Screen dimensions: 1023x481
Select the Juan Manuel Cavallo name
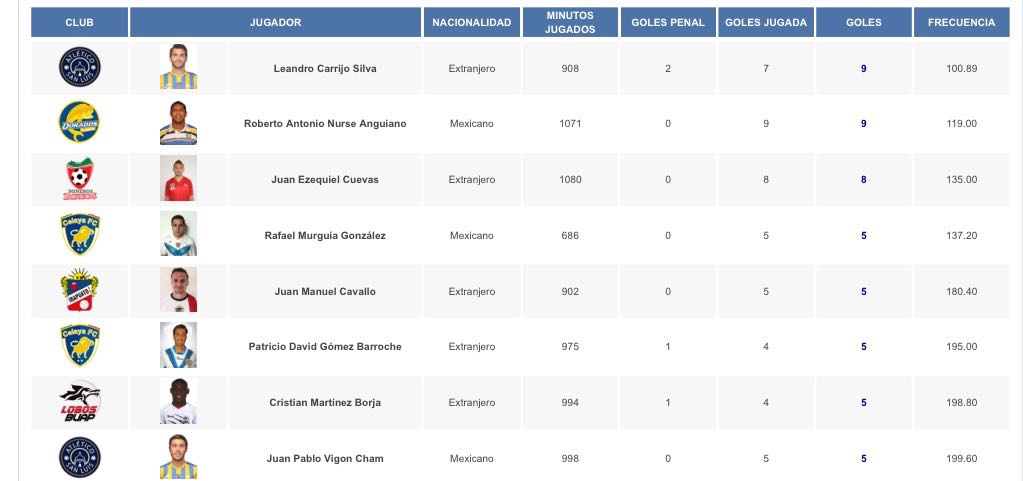click(x=325, y=291)
